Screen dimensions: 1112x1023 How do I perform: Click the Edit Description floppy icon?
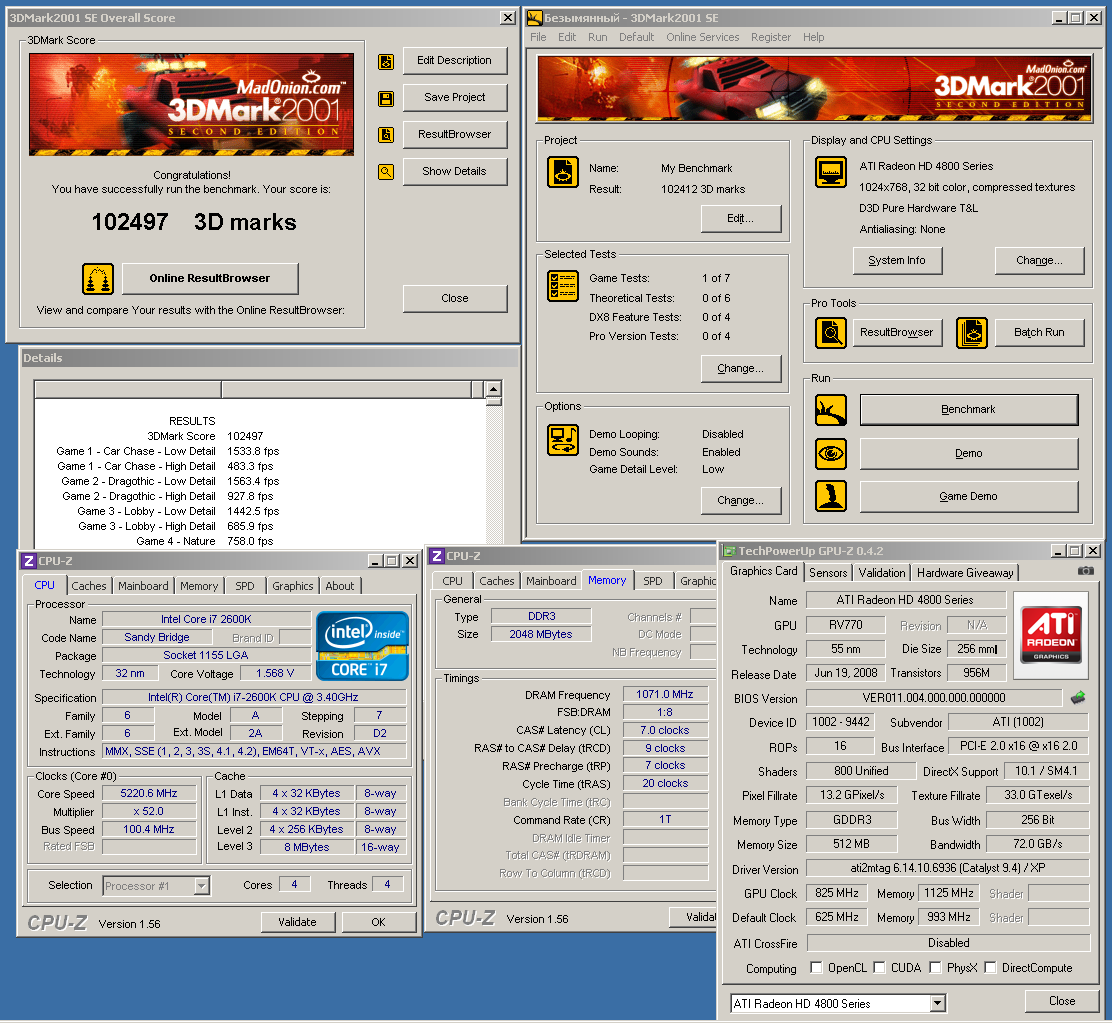click(386, 62)
